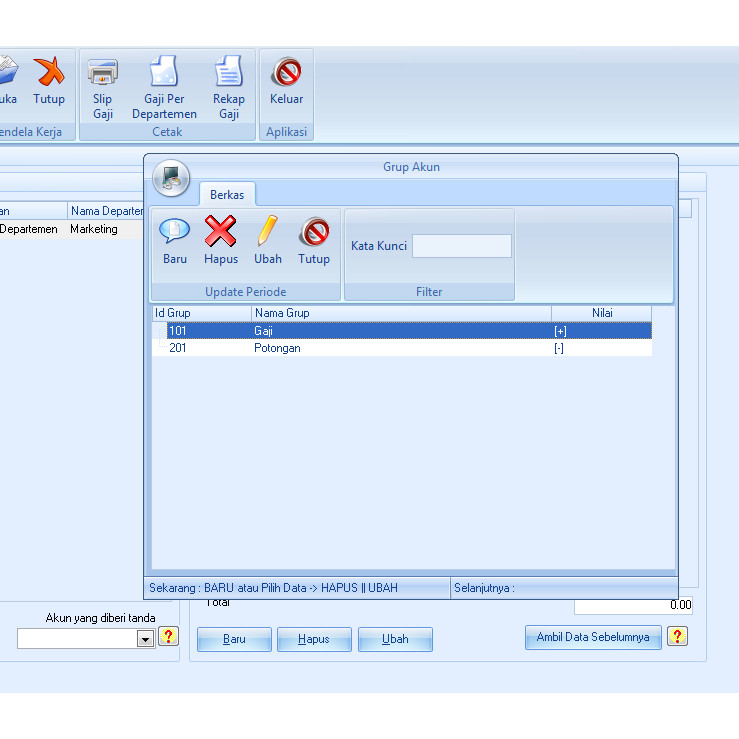Image resolution: width=739 pixels, height=739 pixels.
Task: Click the Gaji group name cell
Action: click(263, 331)
